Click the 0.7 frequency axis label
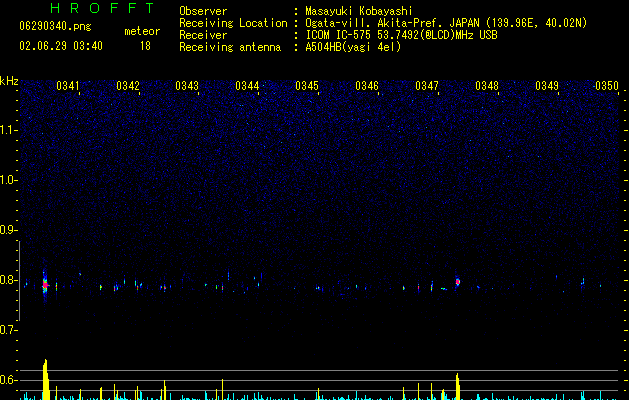 9,330
